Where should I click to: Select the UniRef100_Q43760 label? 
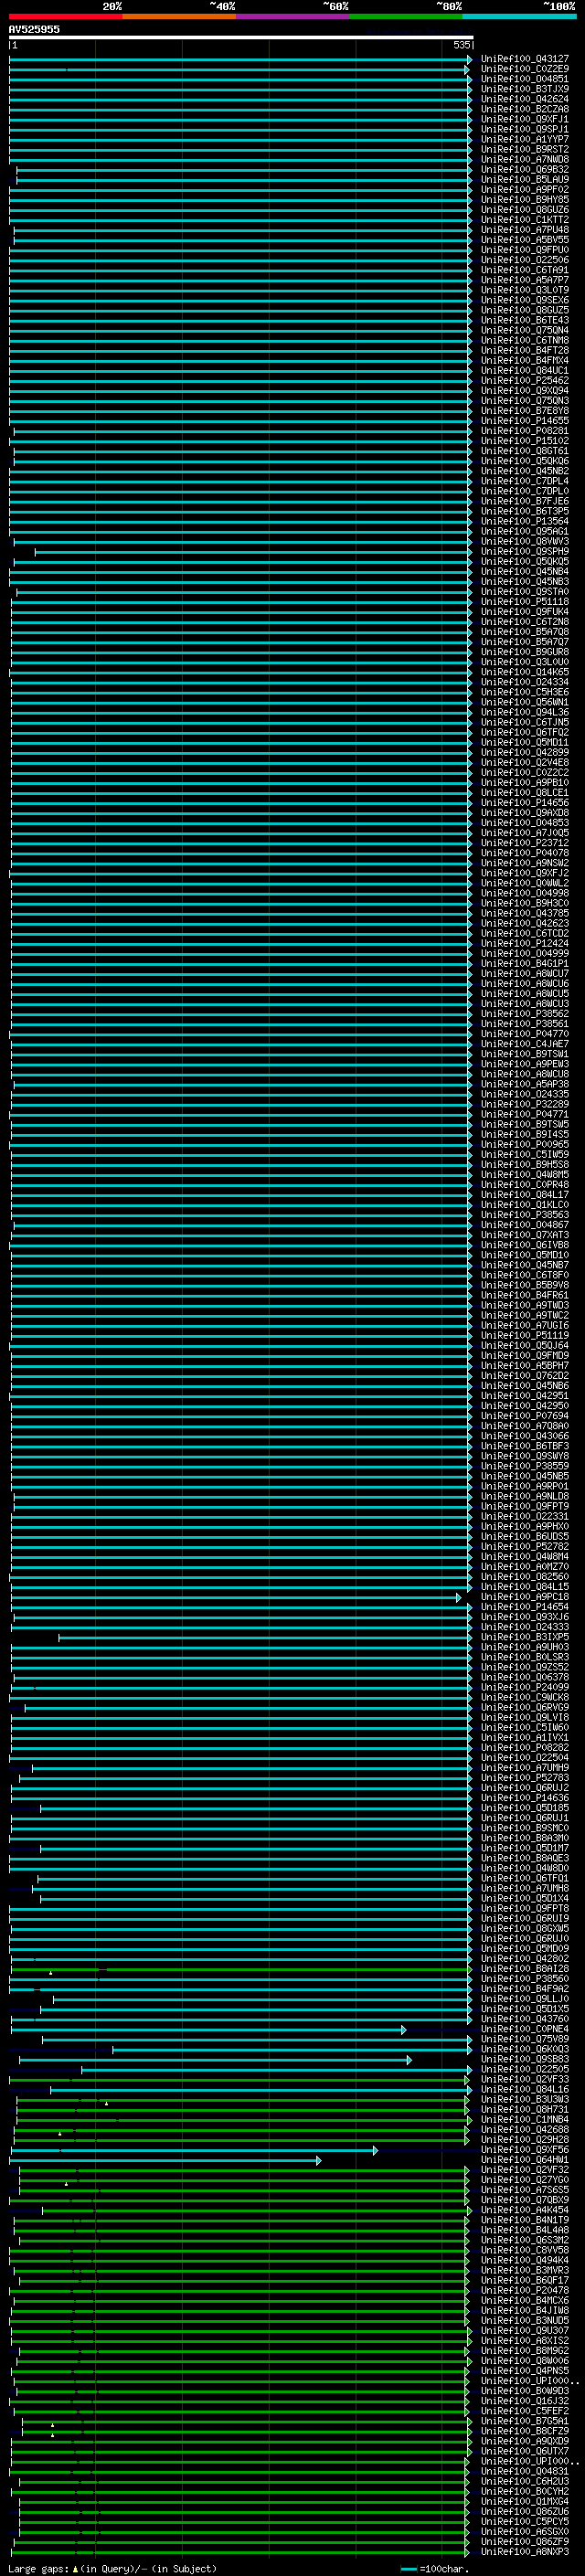pyautogui.click(x=525, y=2019)
